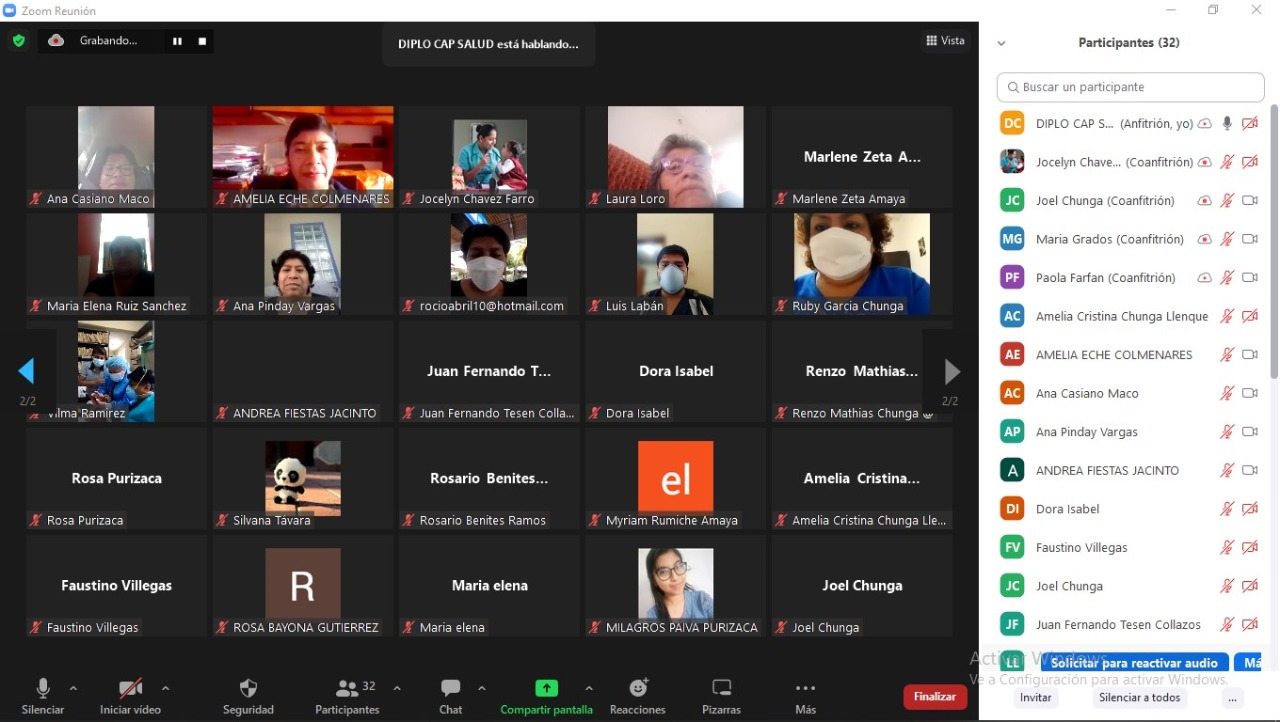Click muted mic icon for Ana Casiano Maco row

[1227, 393]
